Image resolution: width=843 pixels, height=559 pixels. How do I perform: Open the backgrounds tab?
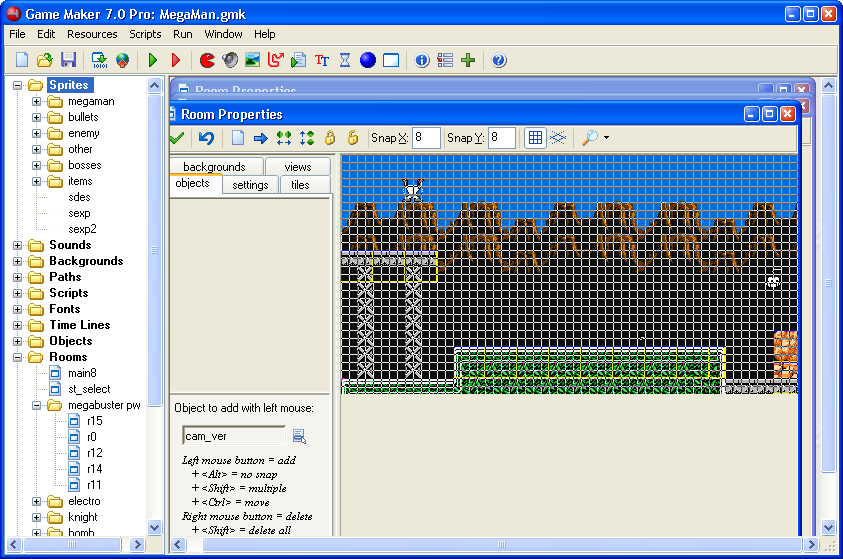[x=214, y=167]
